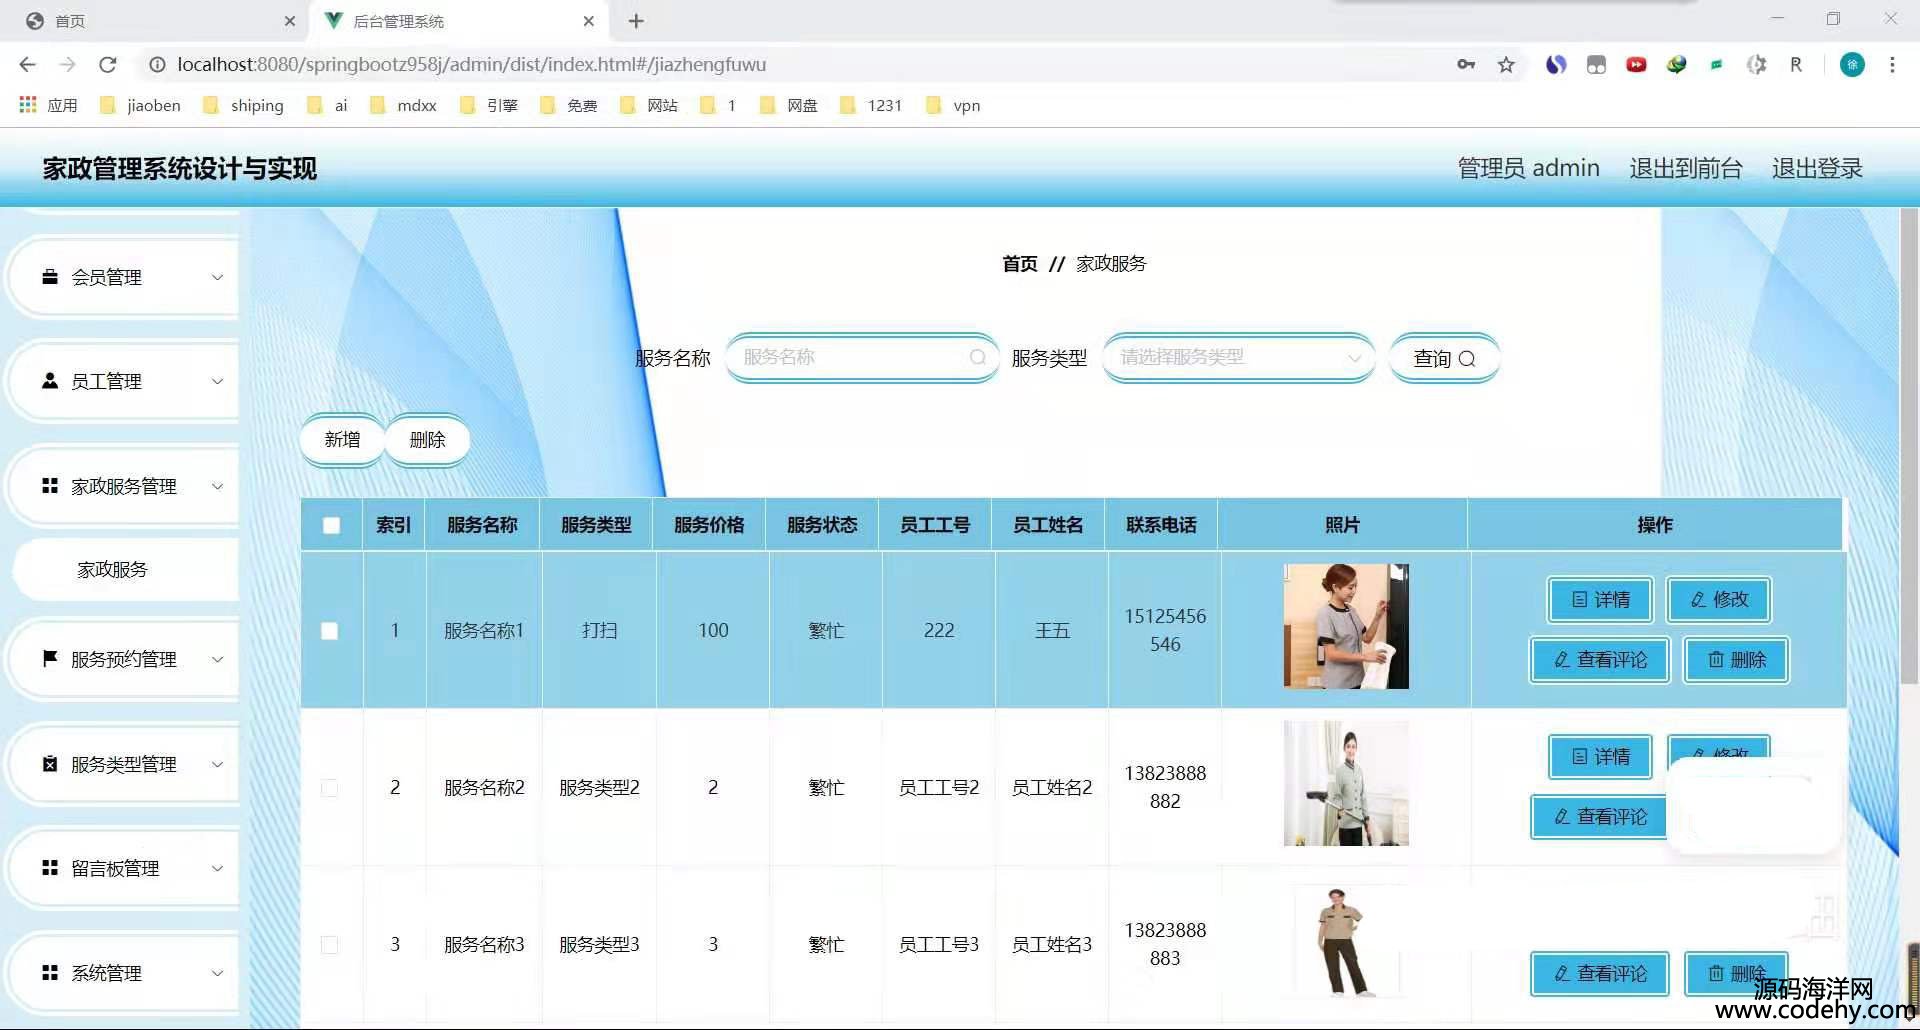Open the 请选择服务类型 dropdown
This screenshot has height=1030, width=1920.
coord(1239,358)
